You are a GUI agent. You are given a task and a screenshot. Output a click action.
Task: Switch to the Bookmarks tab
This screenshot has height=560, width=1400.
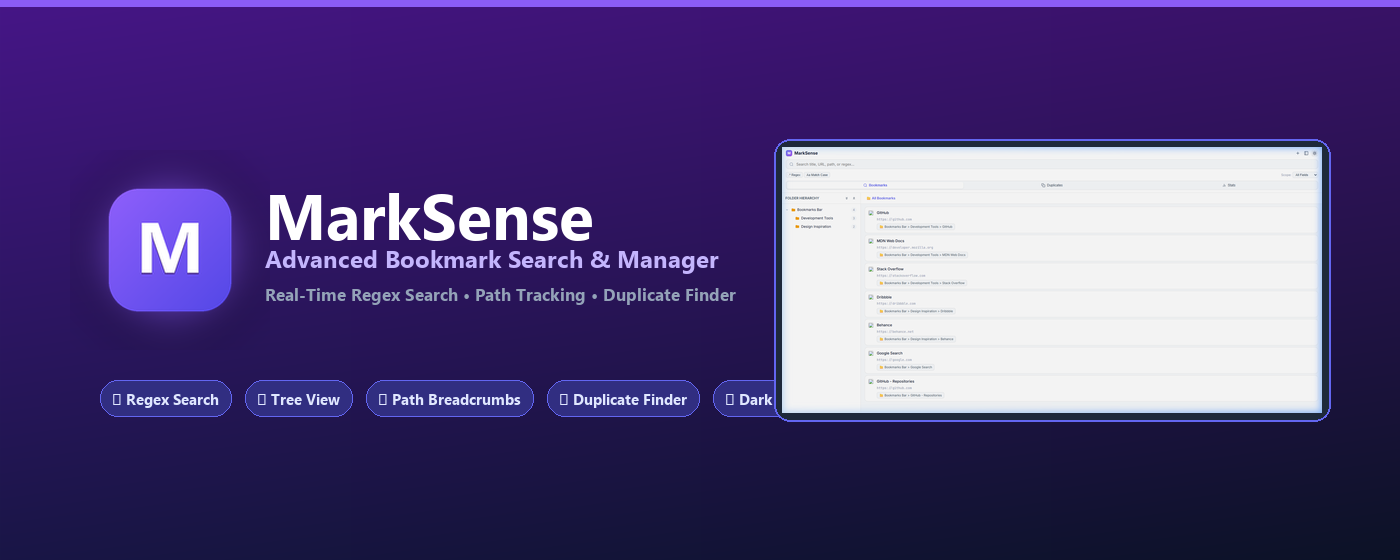pyautogui.click(x=875, y=185)
